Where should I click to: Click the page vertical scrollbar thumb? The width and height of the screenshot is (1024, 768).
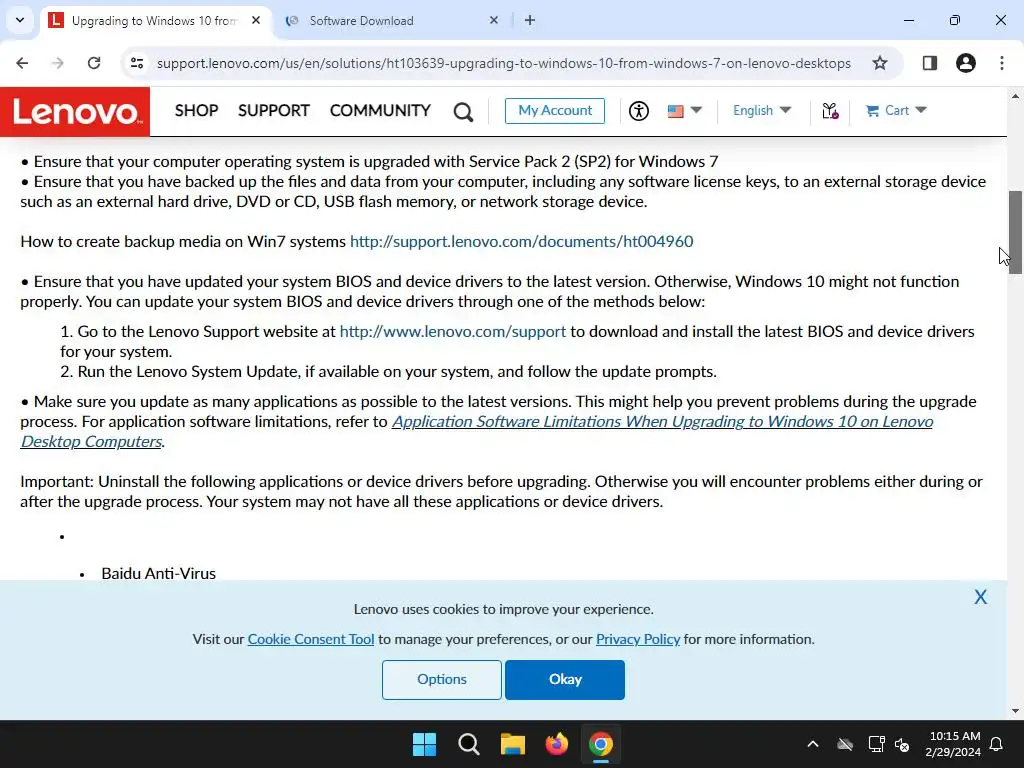click(1015, 232)
